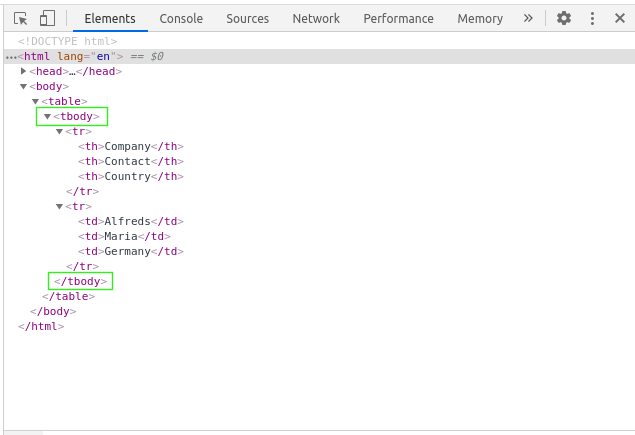Switch to the Console tab

click(x=181, y=19)
